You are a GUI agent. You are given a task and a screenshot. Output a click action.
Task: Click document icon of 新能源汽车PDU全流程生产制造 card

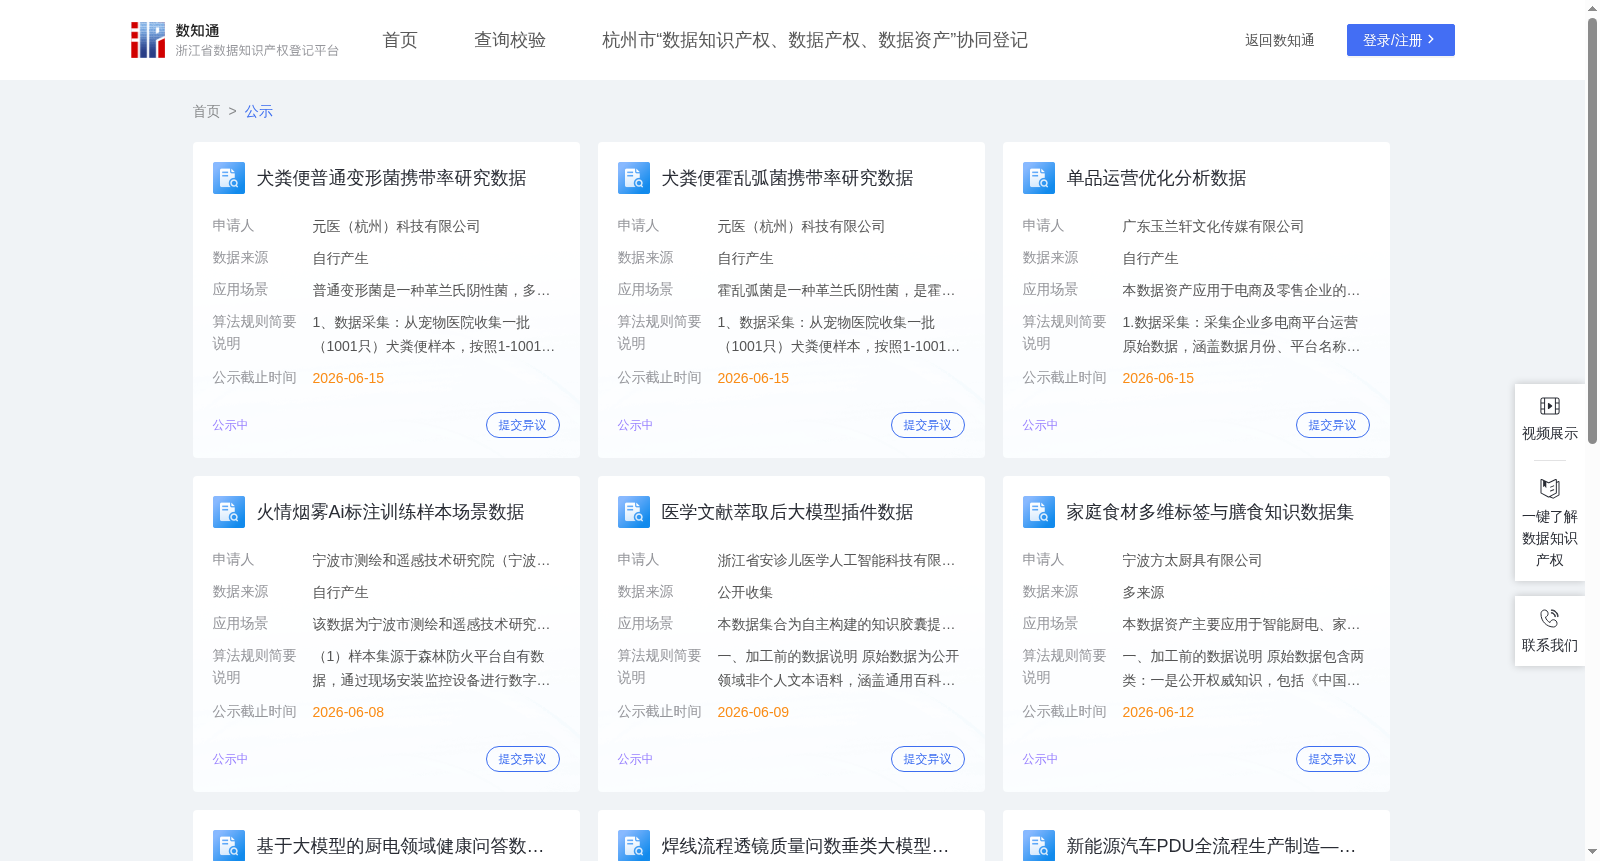click(x=1039, y=846)
